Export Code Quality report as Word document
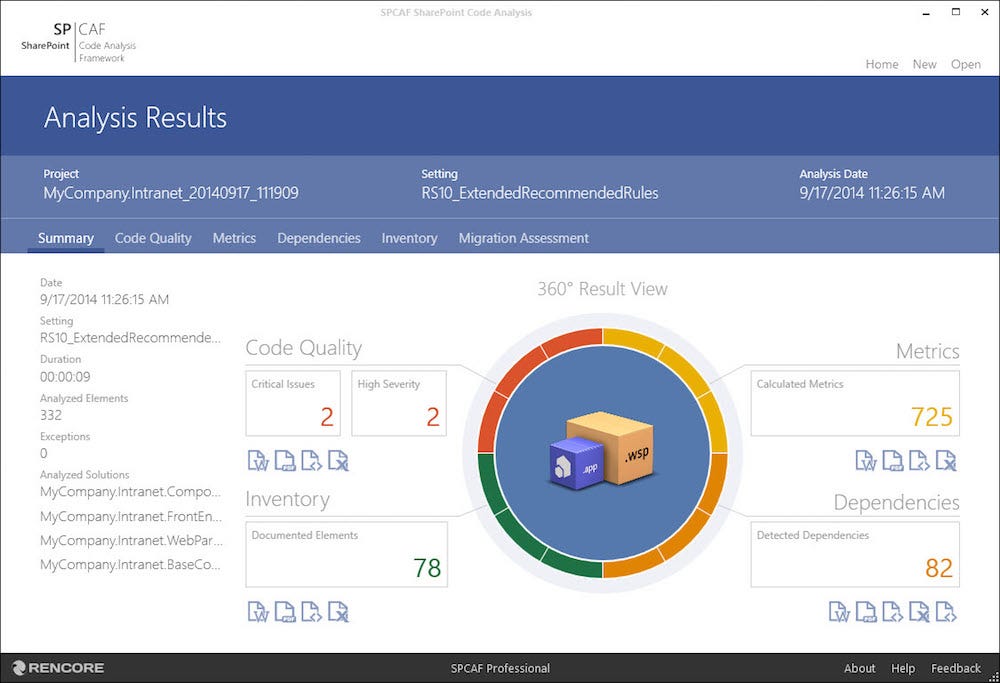1000x683 pixels. [x=258, y=460]
